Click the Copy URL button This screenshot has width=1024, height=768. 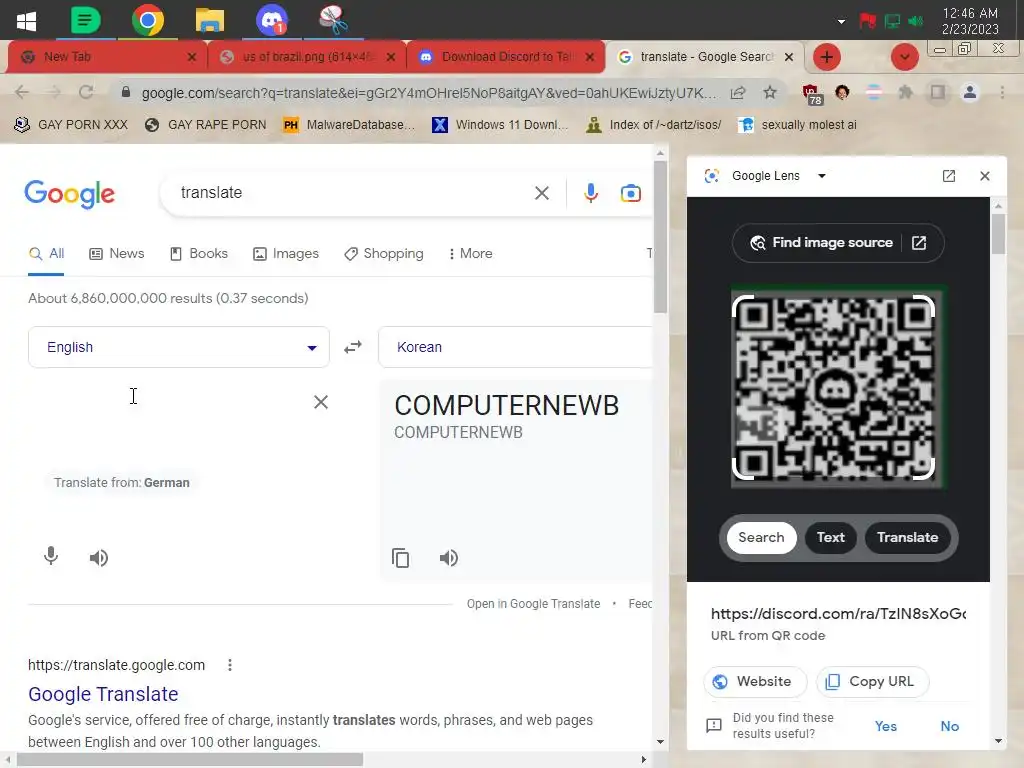(872, 682)
